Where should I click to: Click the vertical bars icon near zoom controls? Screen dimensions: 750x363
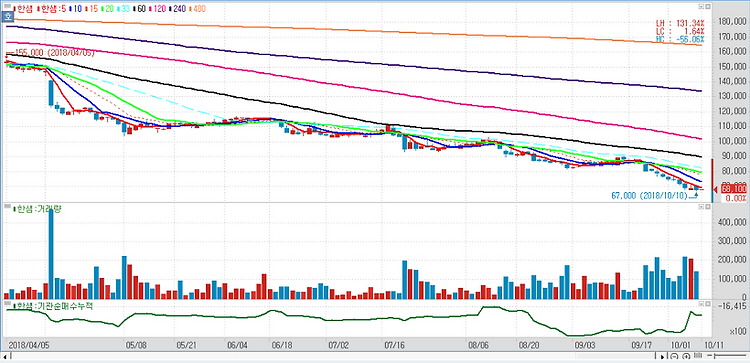(698, 355)
